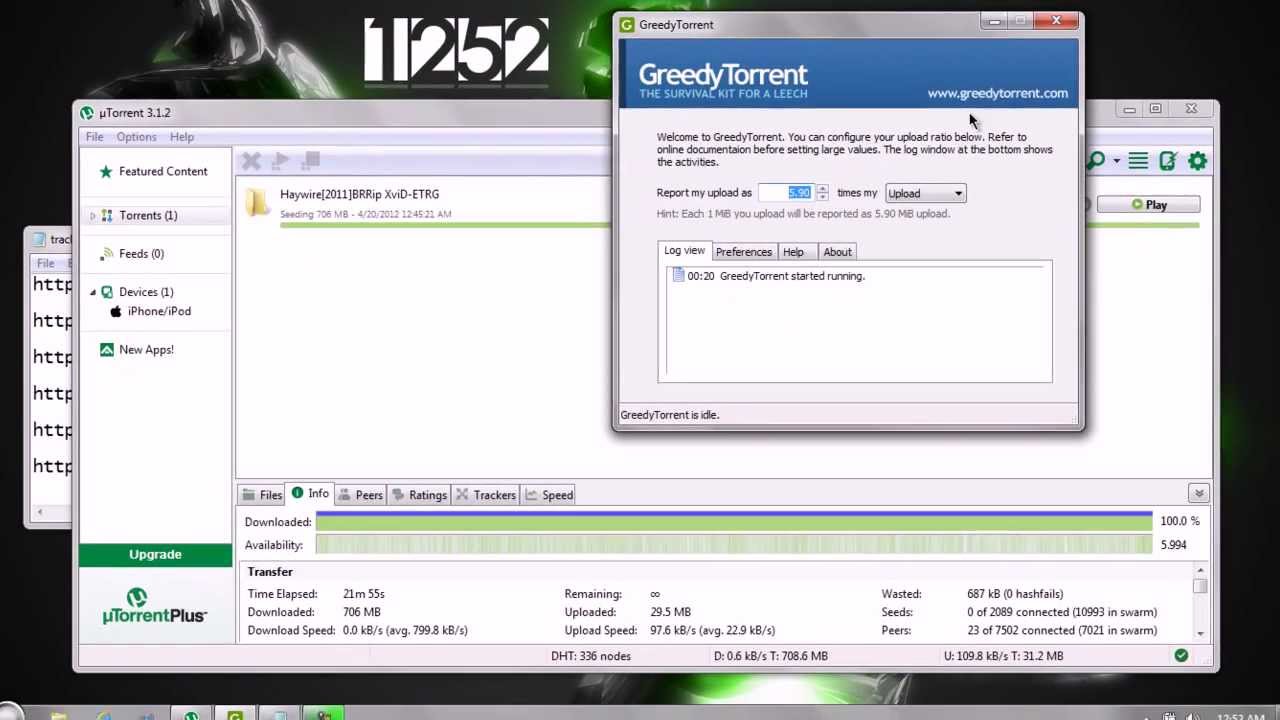
Task: Click the 'DHT: 336 nodes' status entry
Action: click(x=590, y=656)
